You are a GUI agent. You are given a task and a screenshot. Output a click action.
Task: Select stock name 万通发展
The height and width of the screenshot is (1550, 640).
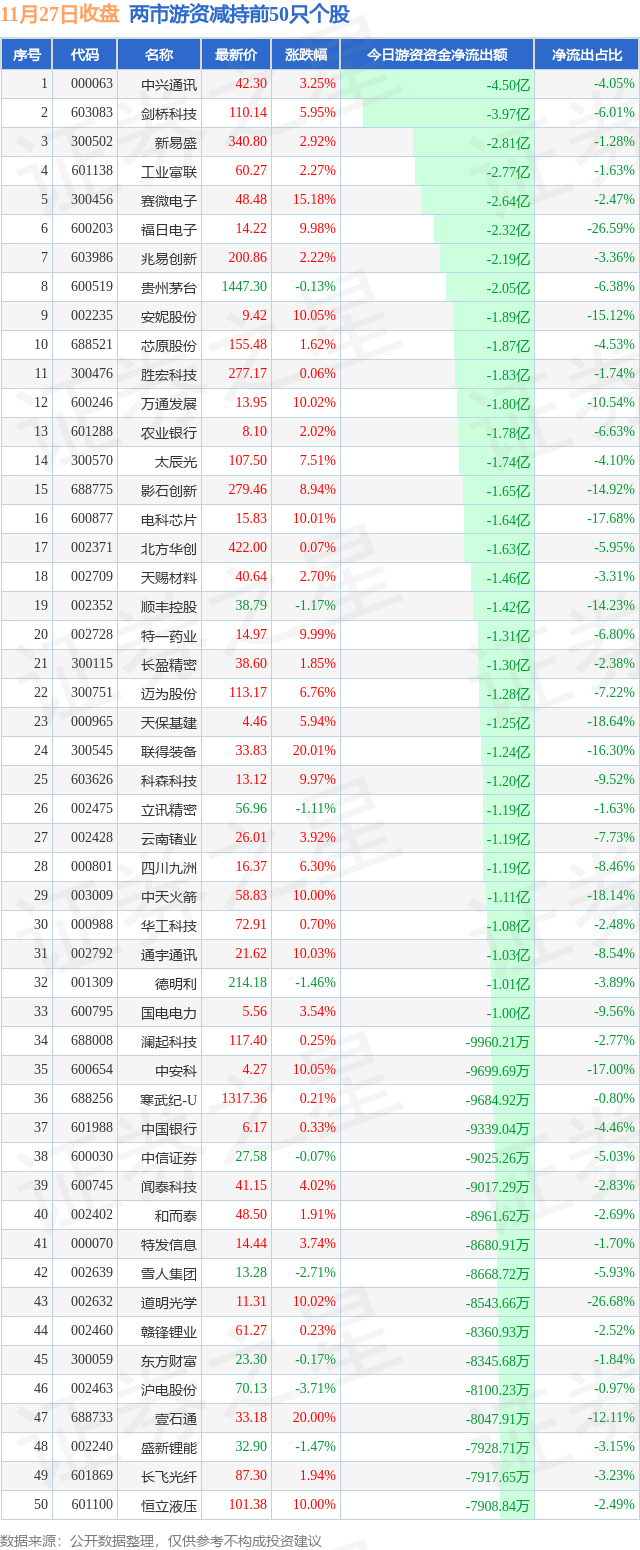tap(169, 403)
